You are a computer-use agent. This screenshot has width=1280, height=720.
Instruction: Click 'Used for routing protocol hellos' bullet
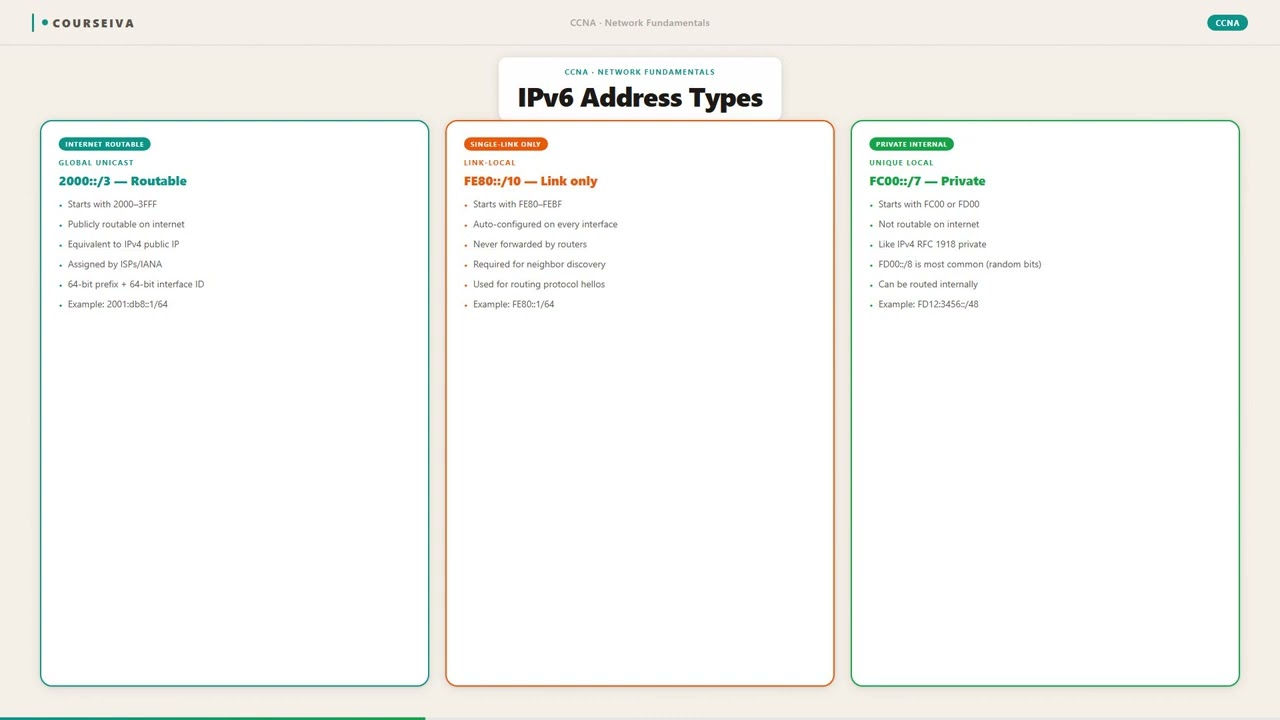pyautogui.click(x=539, y=284)
